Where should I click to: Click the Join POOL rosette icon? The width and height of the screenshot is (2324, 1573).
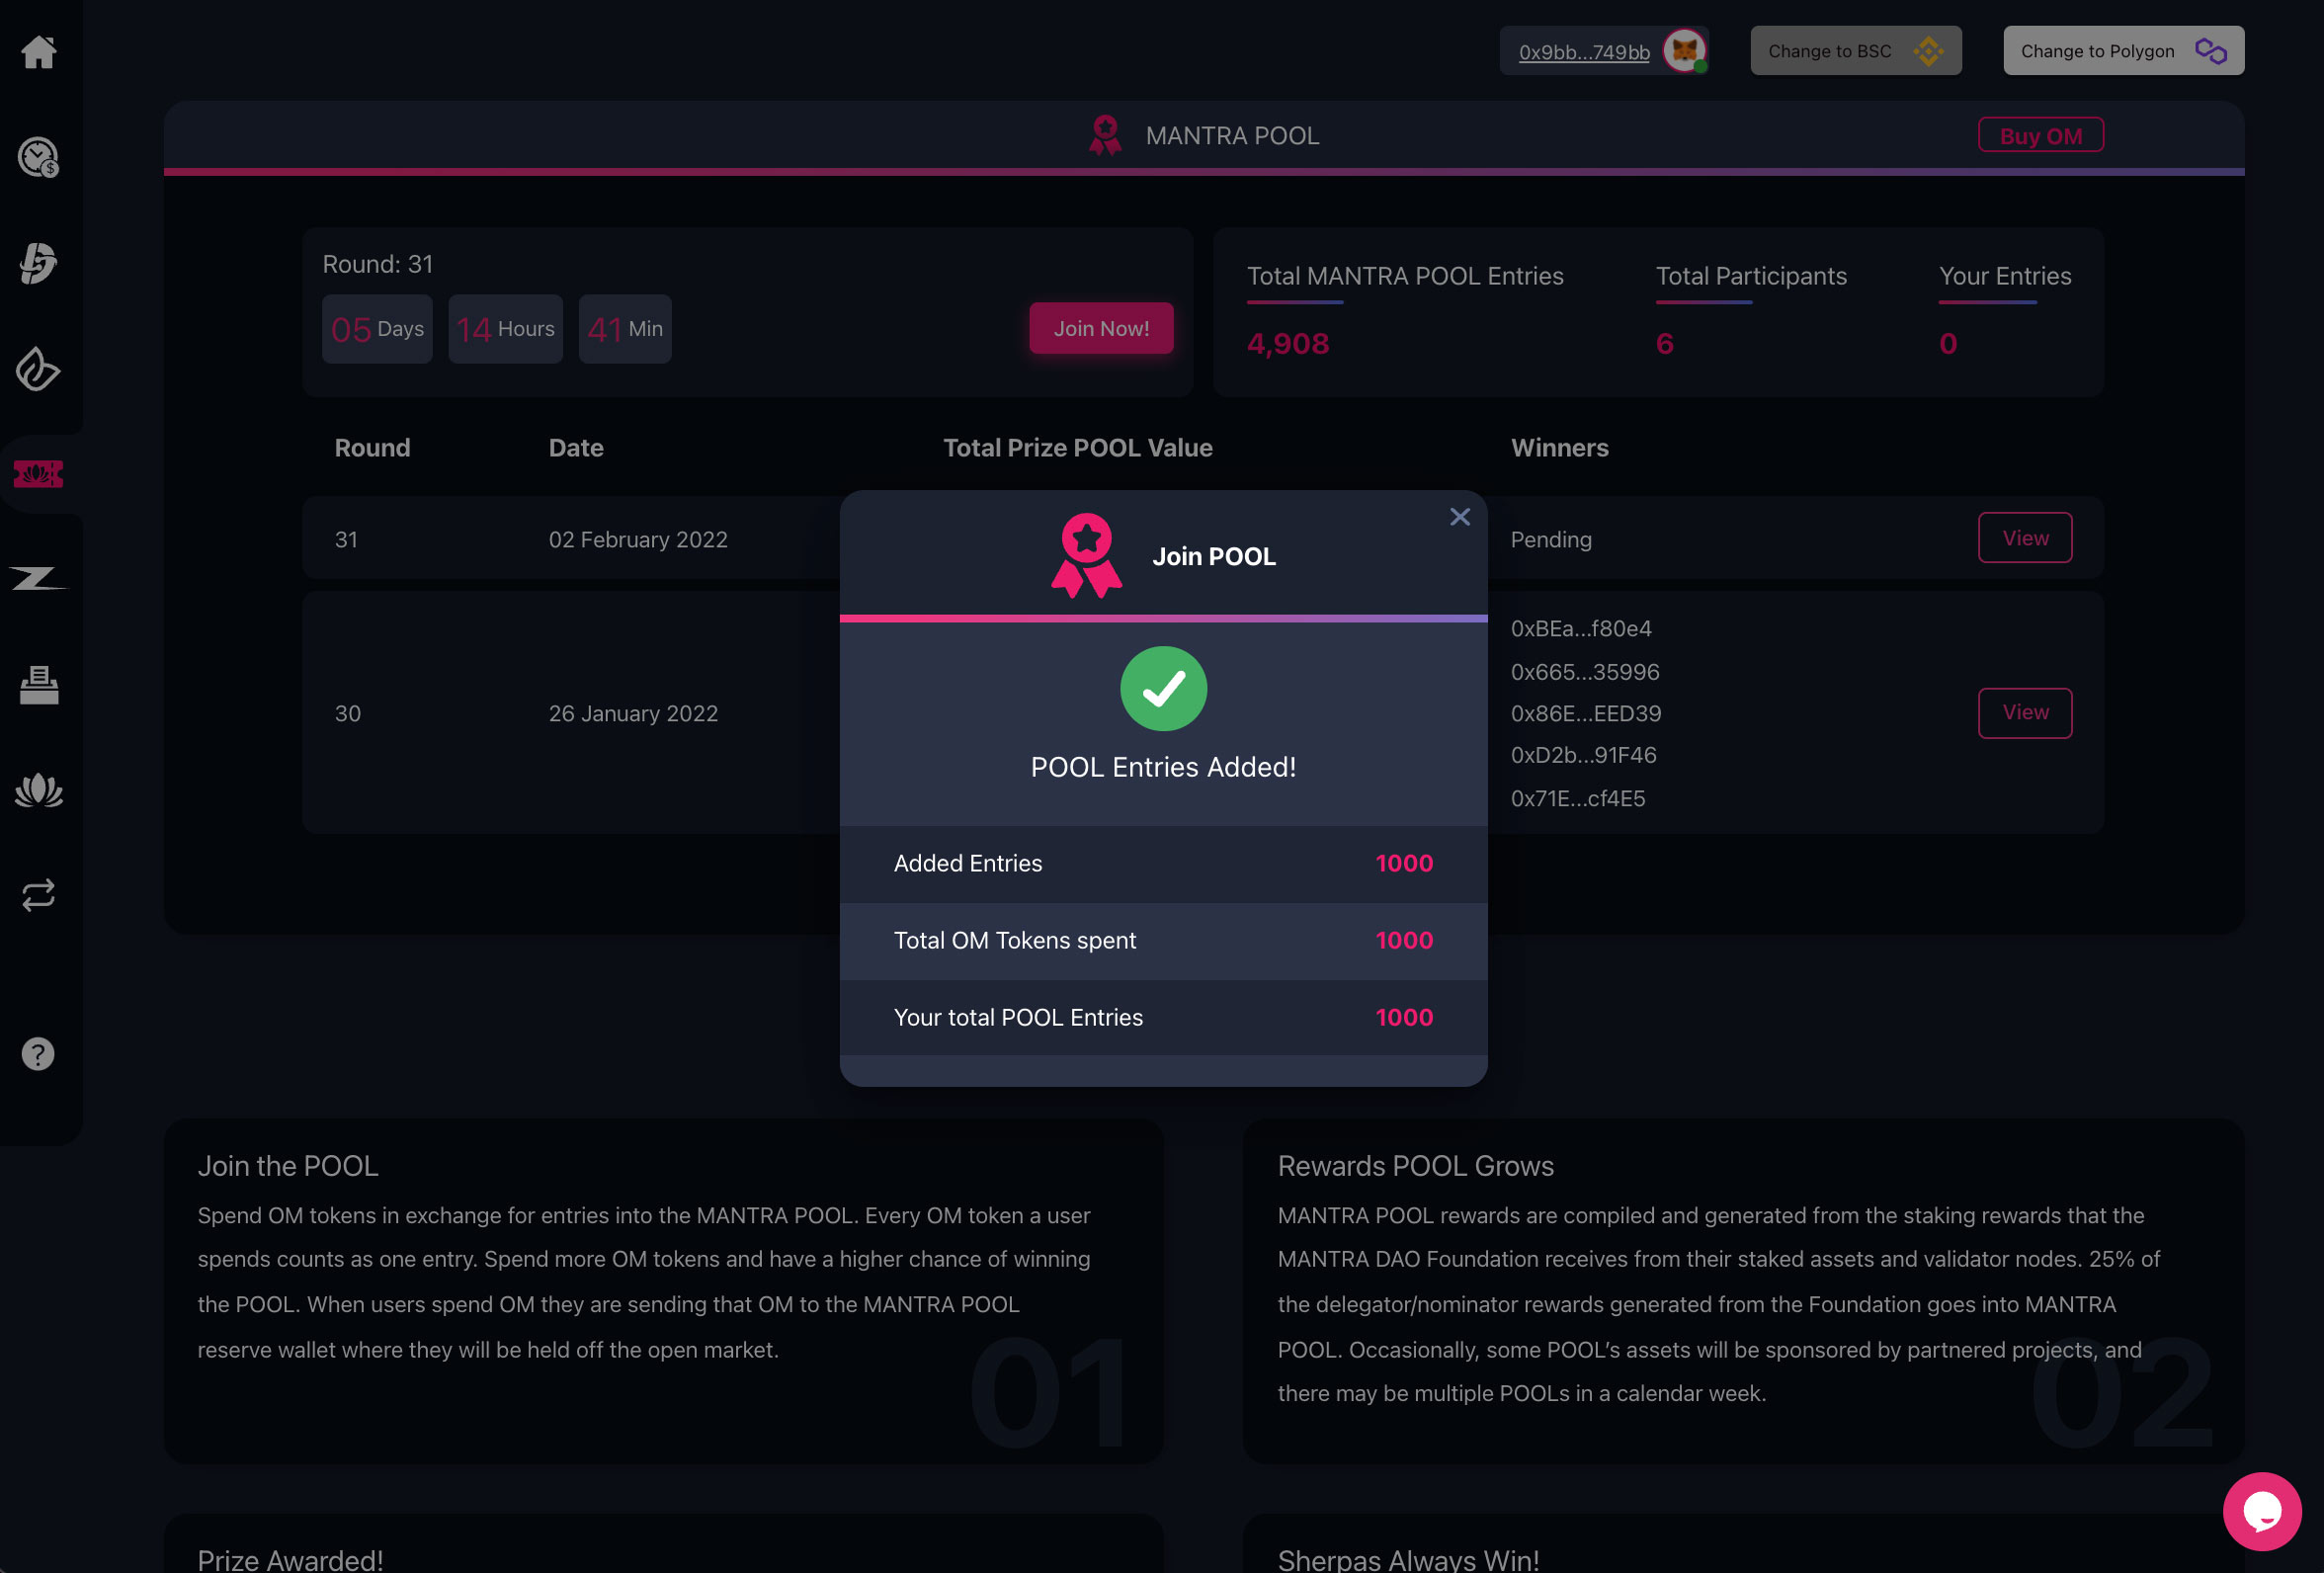[1087, 556]
